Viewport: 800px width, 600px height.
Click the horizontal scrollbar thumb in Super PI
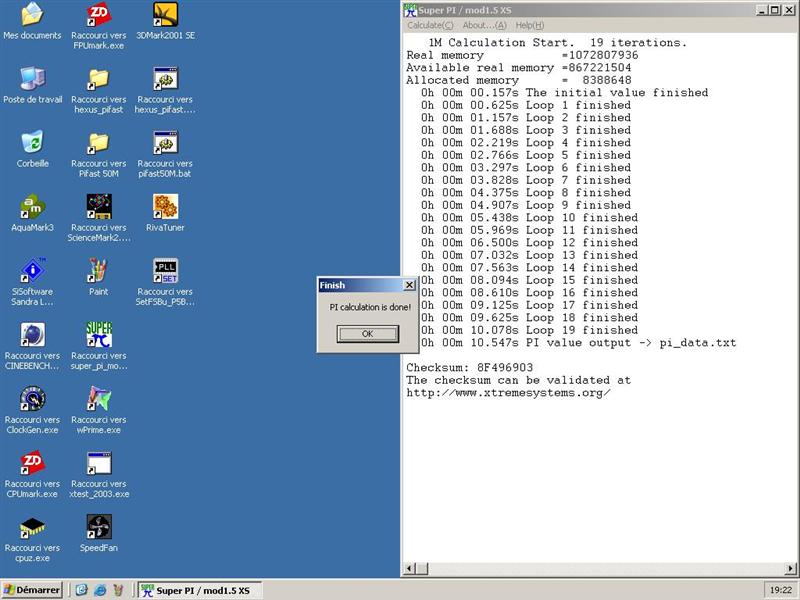421,568
